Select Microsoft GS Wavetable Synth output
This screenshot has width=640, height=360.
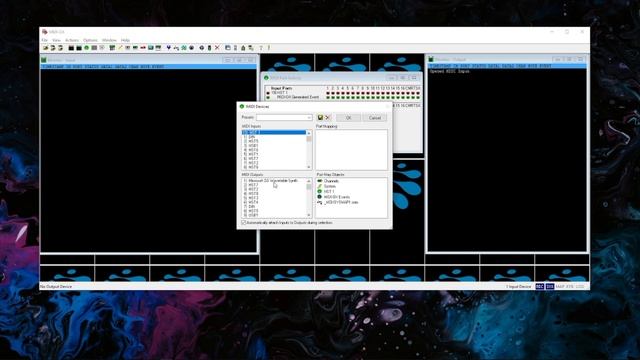coord(273,180)
